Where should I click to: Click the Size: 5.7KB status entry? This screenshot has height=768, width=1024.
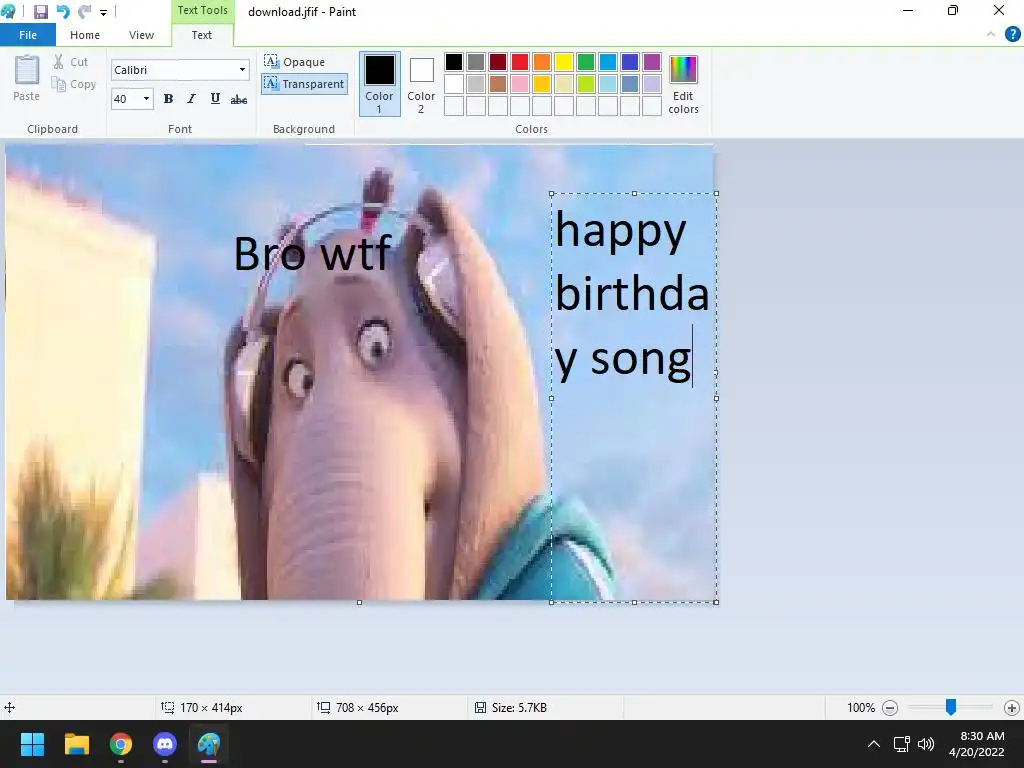coord(511,708)
